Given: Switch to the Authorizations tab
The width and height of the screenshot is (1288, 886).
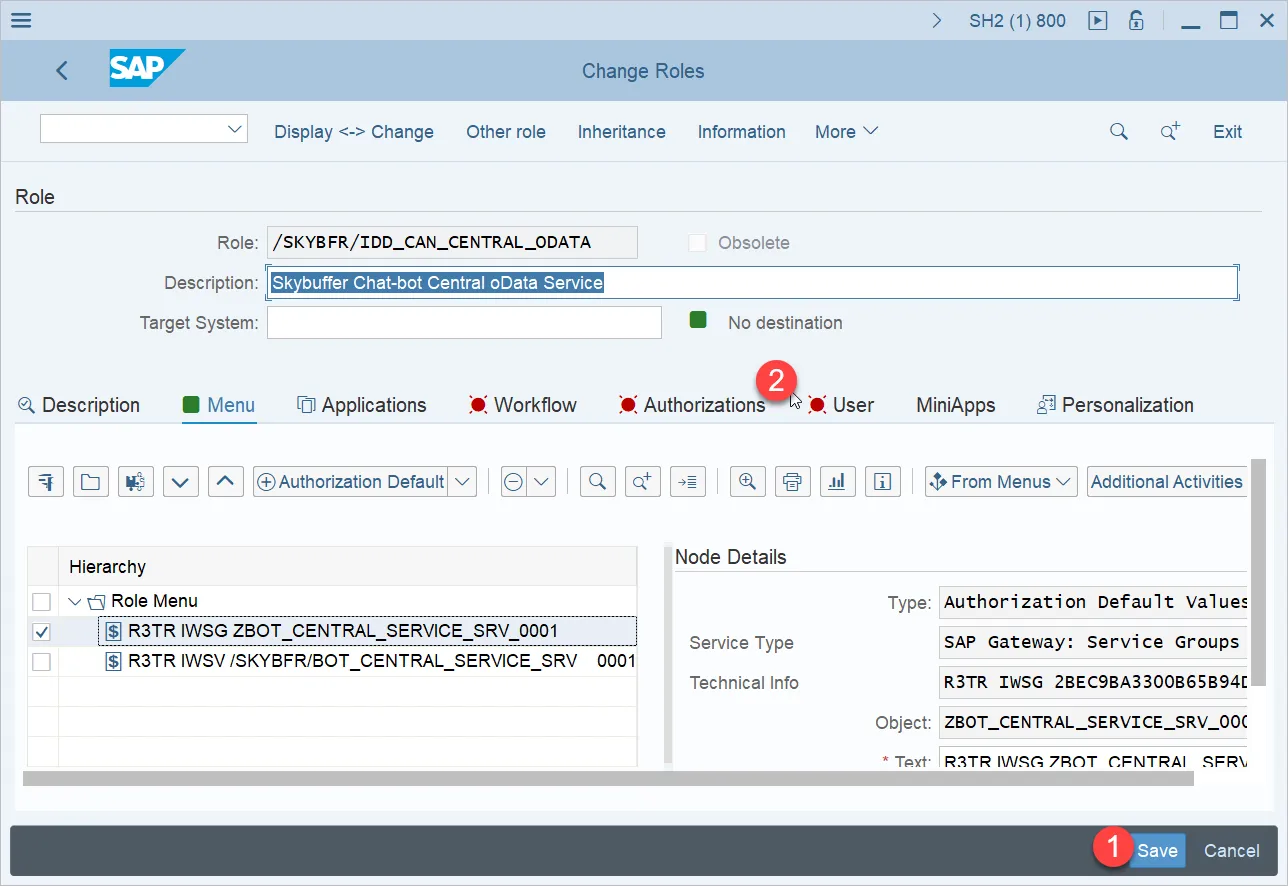Looking at the screenshot, I should 692,405.
